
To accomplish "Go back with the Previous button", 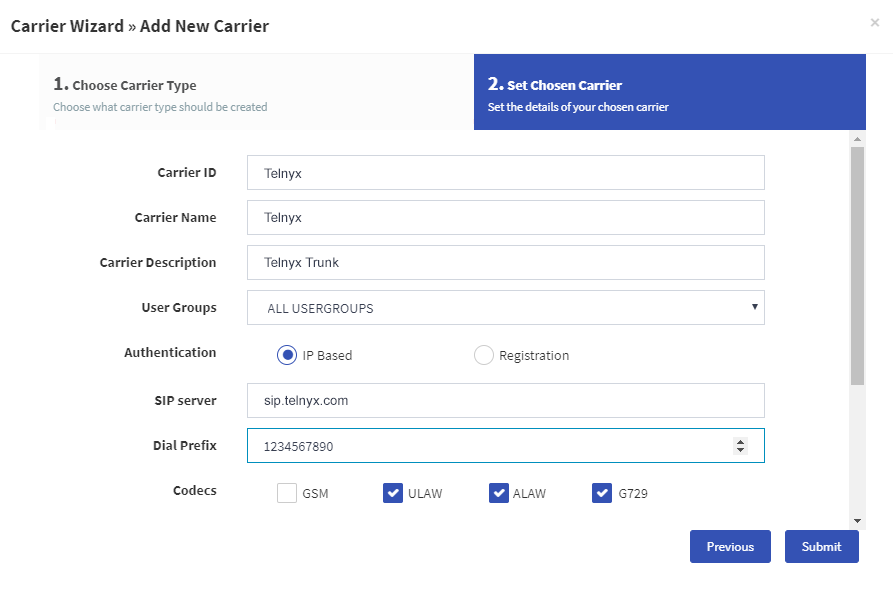I will click(730, 546).
